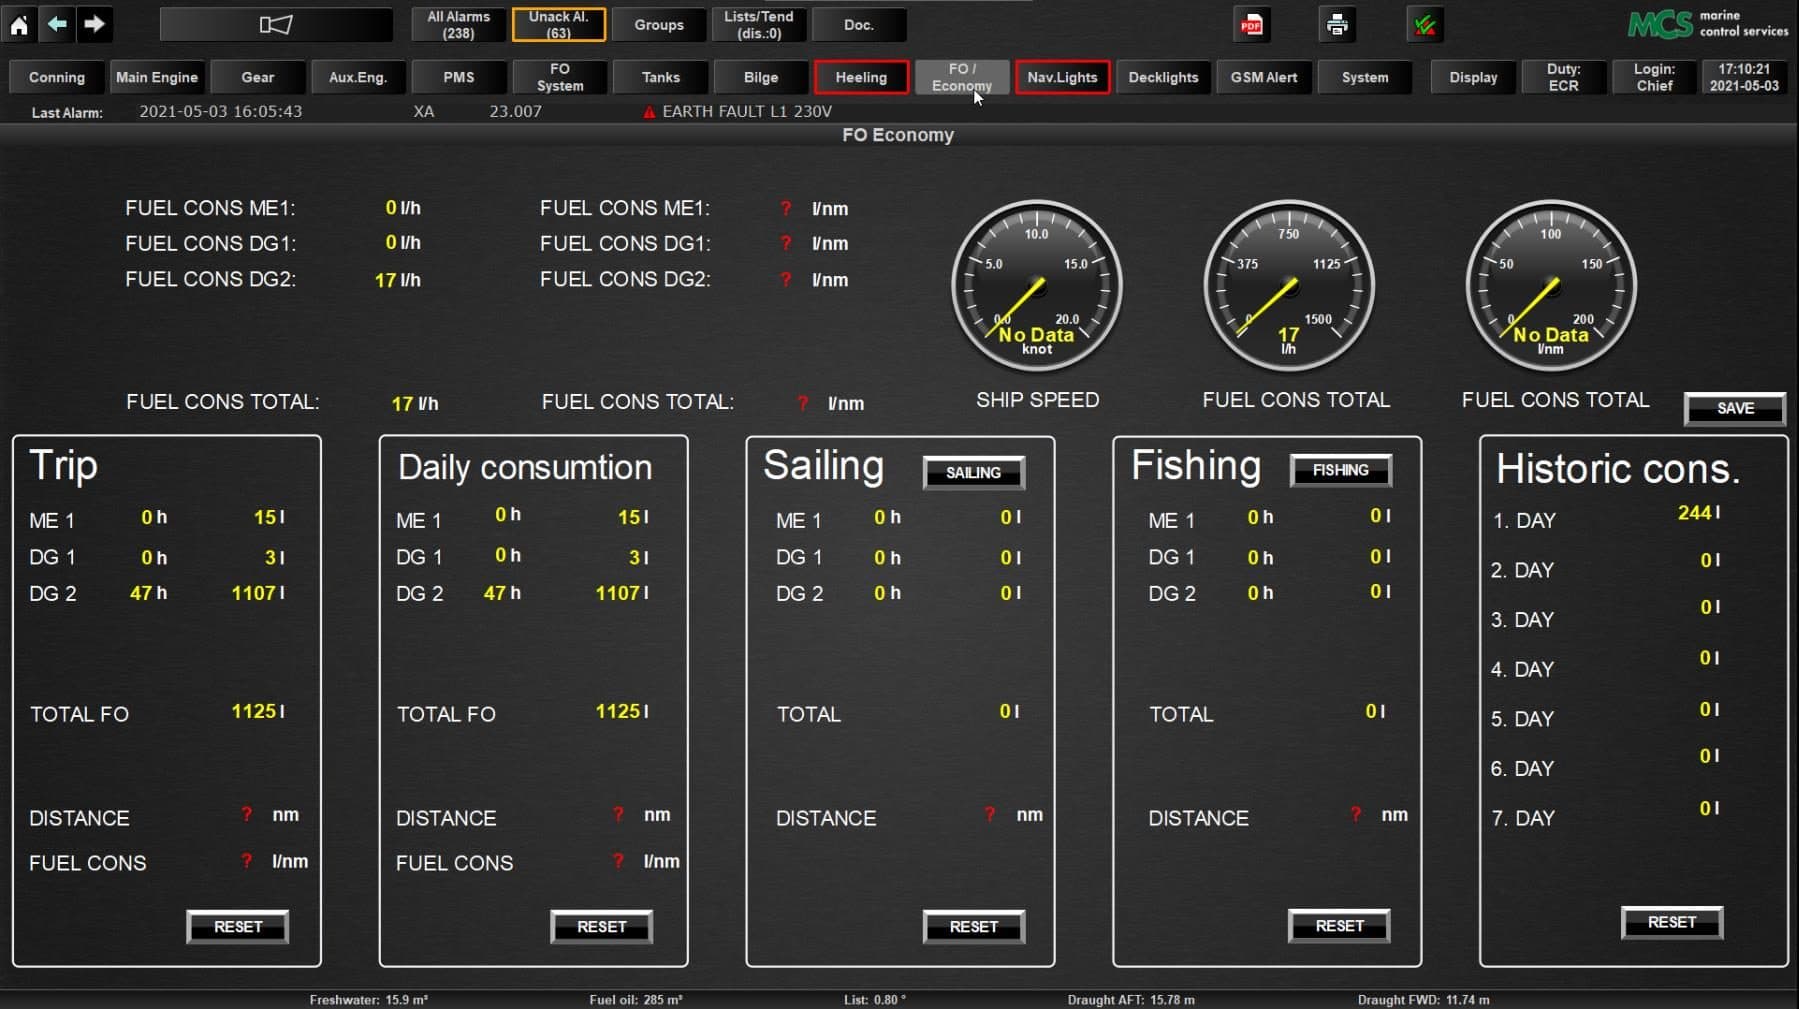Open Unack Al. (63) list
Image resolution: width=1799 pixels, height=1009 pixels.
(558, 25)
